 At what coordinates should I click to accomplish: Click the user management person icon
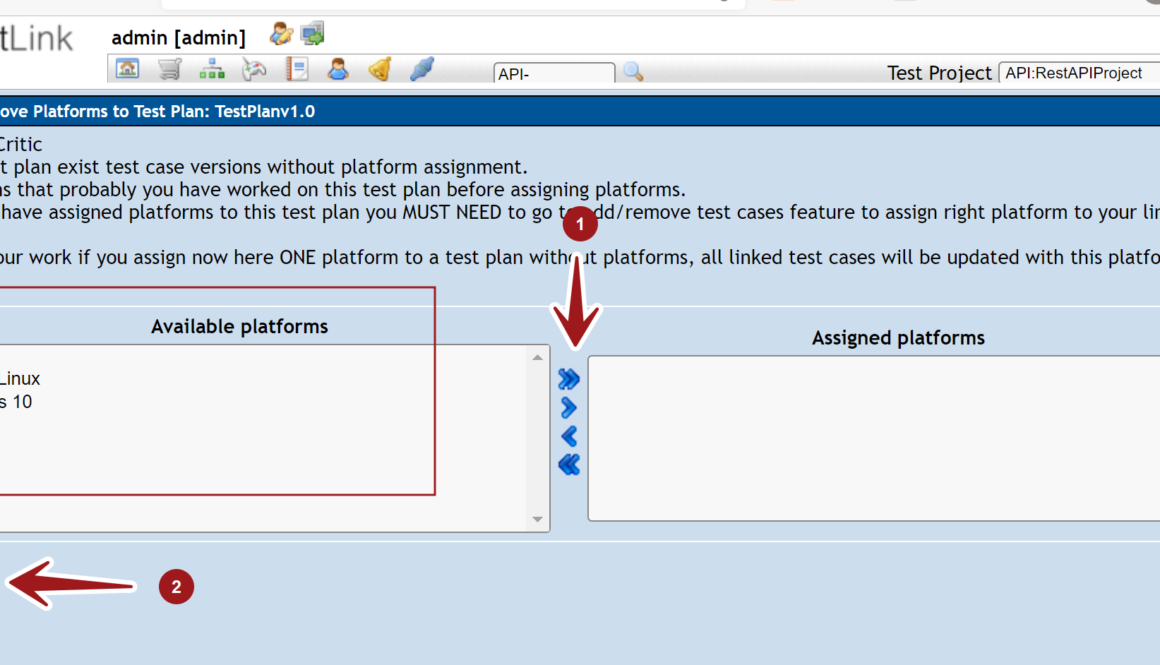(x=338, y=69)
